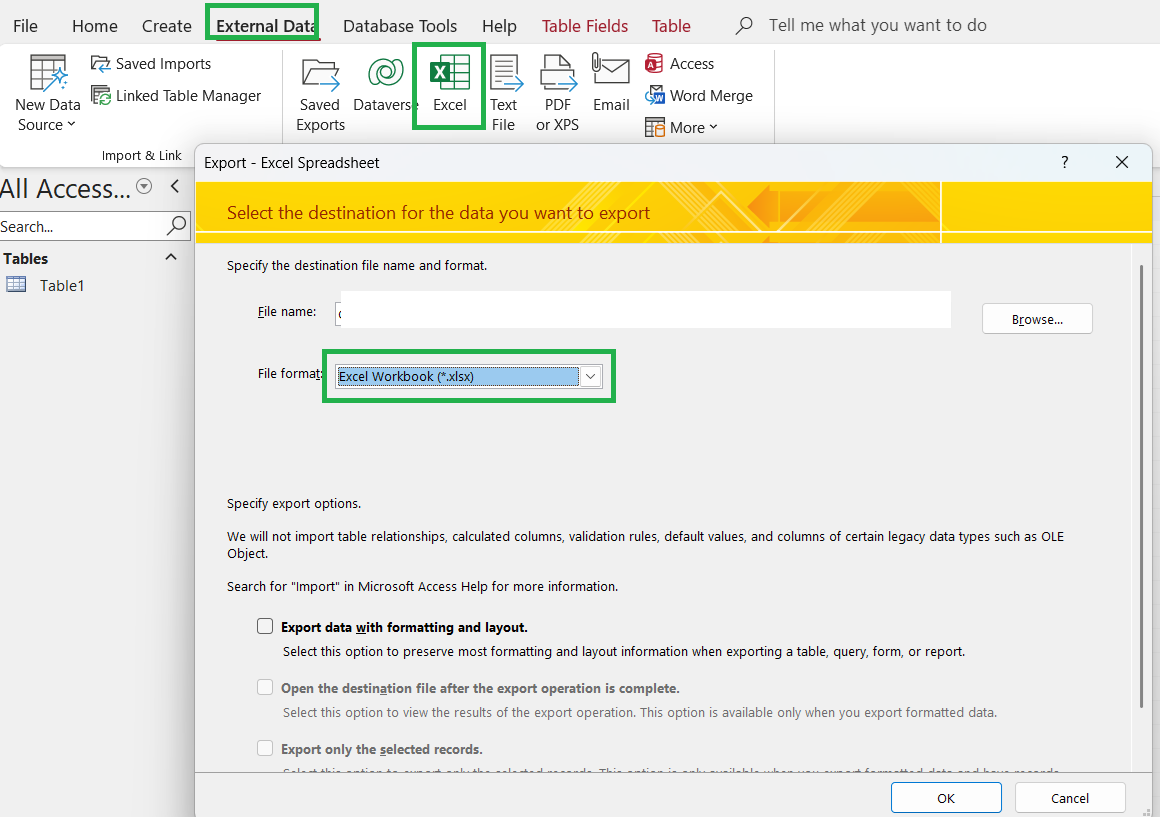Tick Export only the selected records
The image size is (1160, 817).
[265, 748]
